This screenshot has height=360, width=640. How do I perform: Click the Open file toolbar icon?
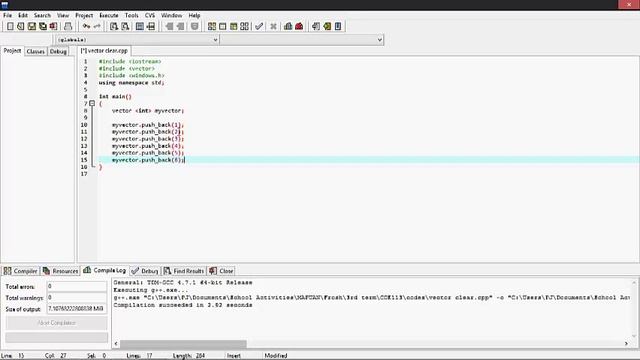coord(21,27)
